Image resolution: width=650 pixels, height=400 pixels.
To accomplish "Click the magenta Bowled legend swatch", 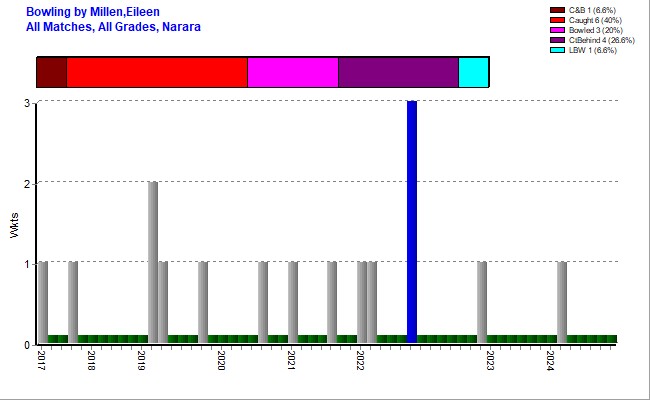I will (x=557, y=30).
